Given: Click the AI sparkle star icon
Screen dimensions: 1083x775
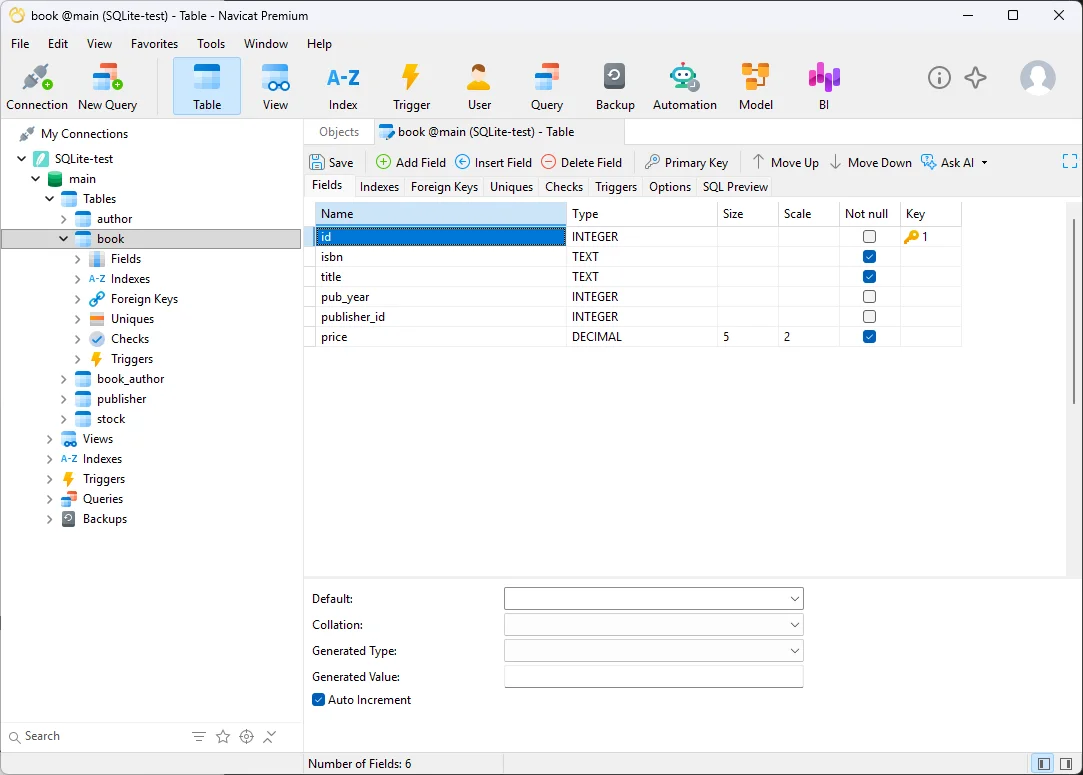Looking at the screenshot, I should 975,77.
